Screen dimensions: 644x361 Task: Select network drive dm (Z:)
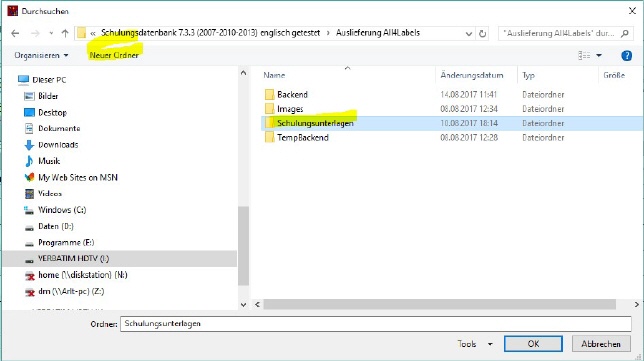coord(71,291)
